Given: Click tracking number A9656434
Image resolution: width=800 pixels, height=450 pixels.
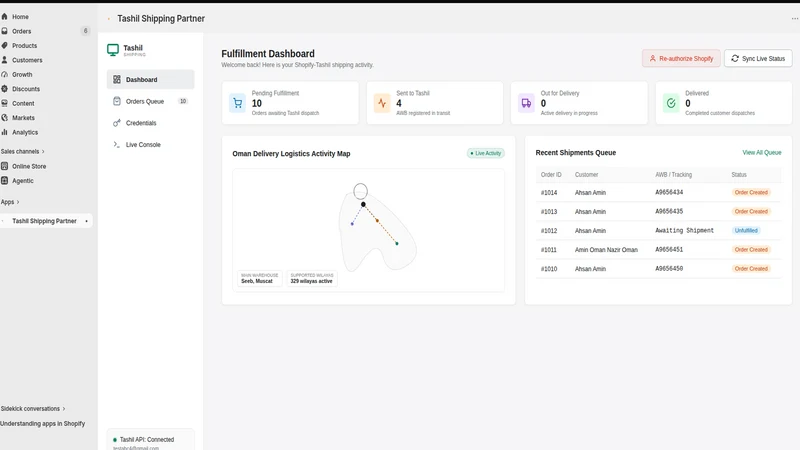Looking at the screenshot, I should click(669, 192).
